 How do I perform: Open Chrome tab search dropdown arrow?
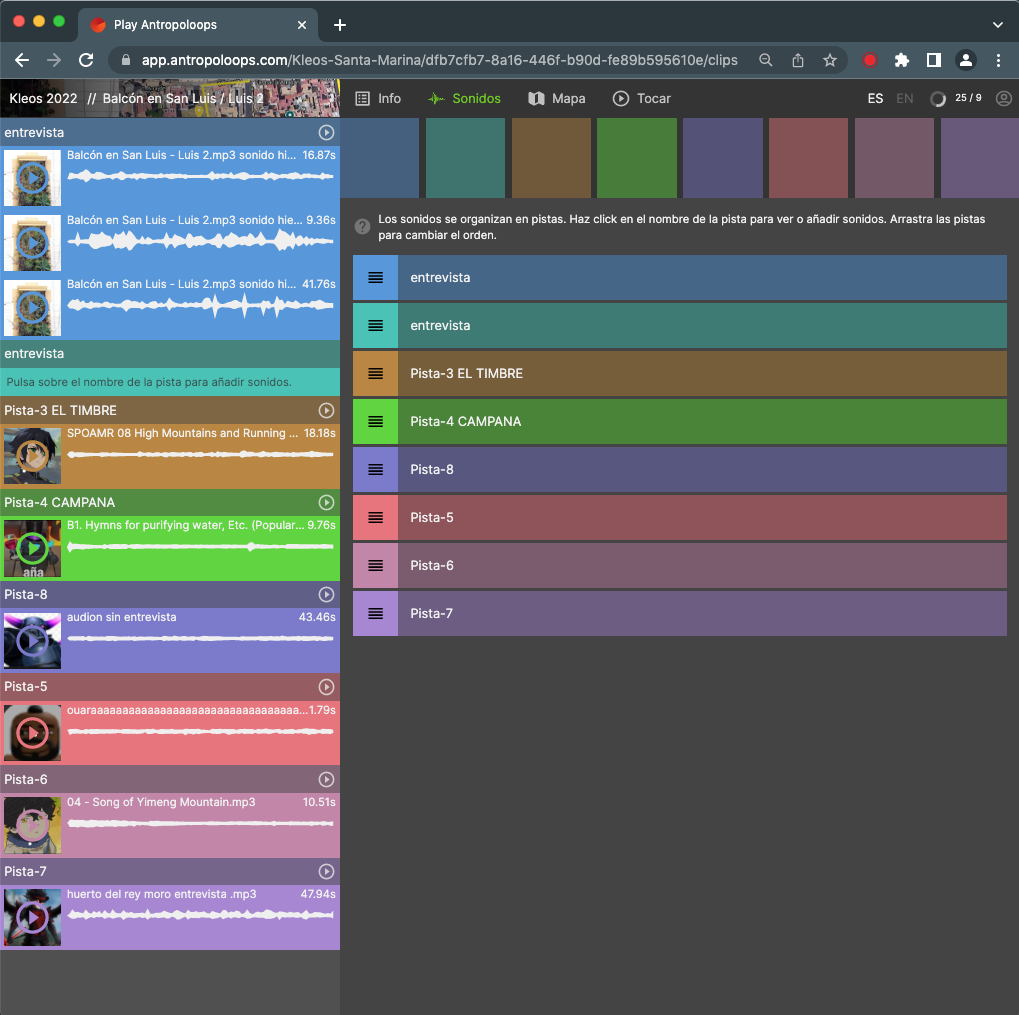coord(997,24)
